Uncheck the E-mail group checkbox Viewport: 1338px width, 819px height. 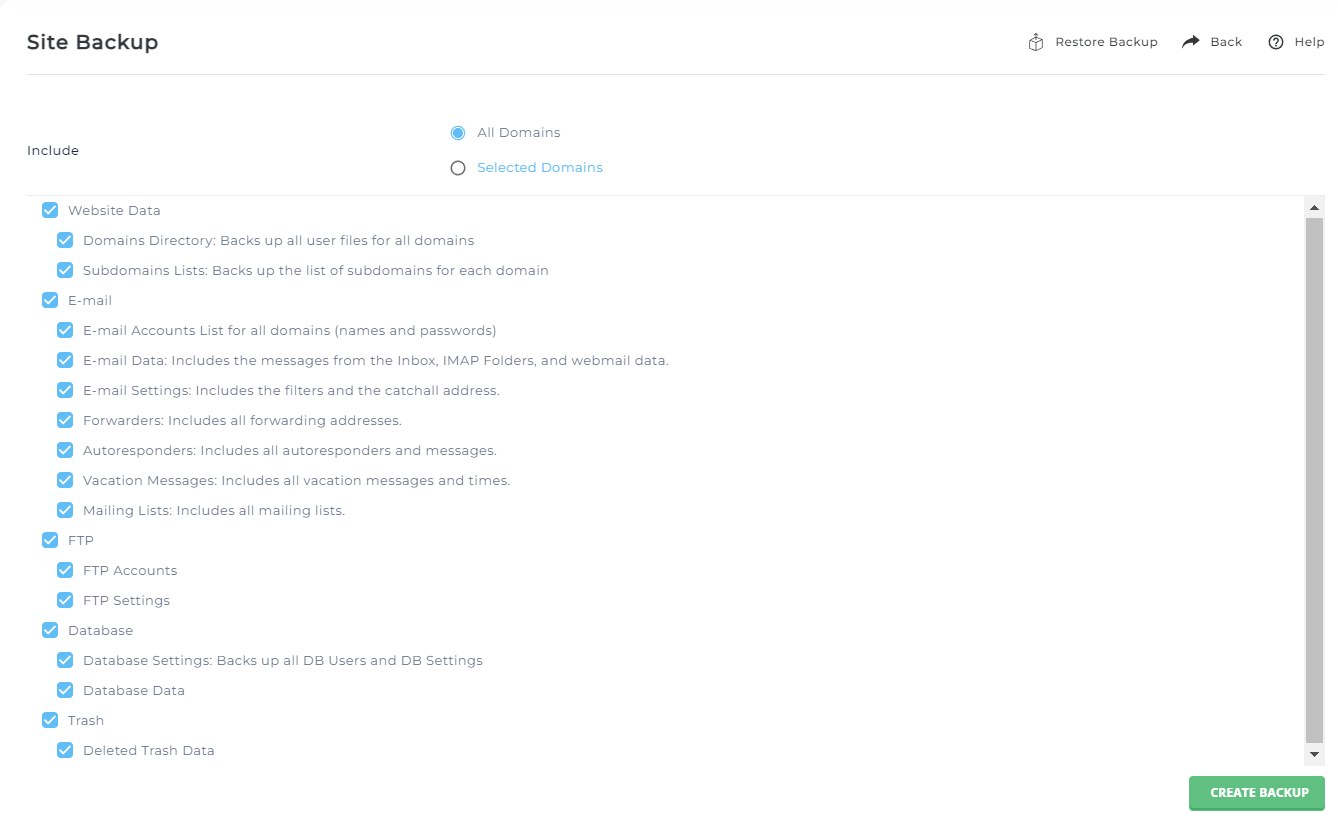pos(50,300)
